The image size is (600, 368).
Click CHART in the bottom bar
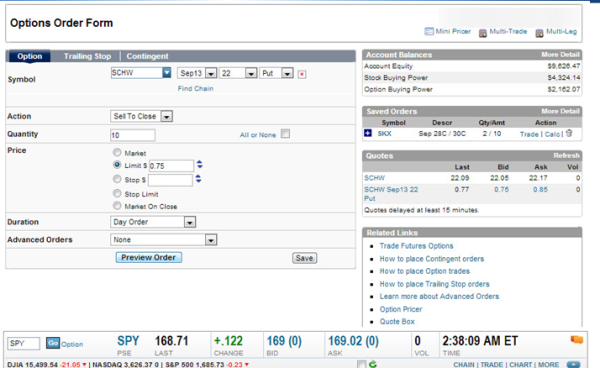point(520,365)
